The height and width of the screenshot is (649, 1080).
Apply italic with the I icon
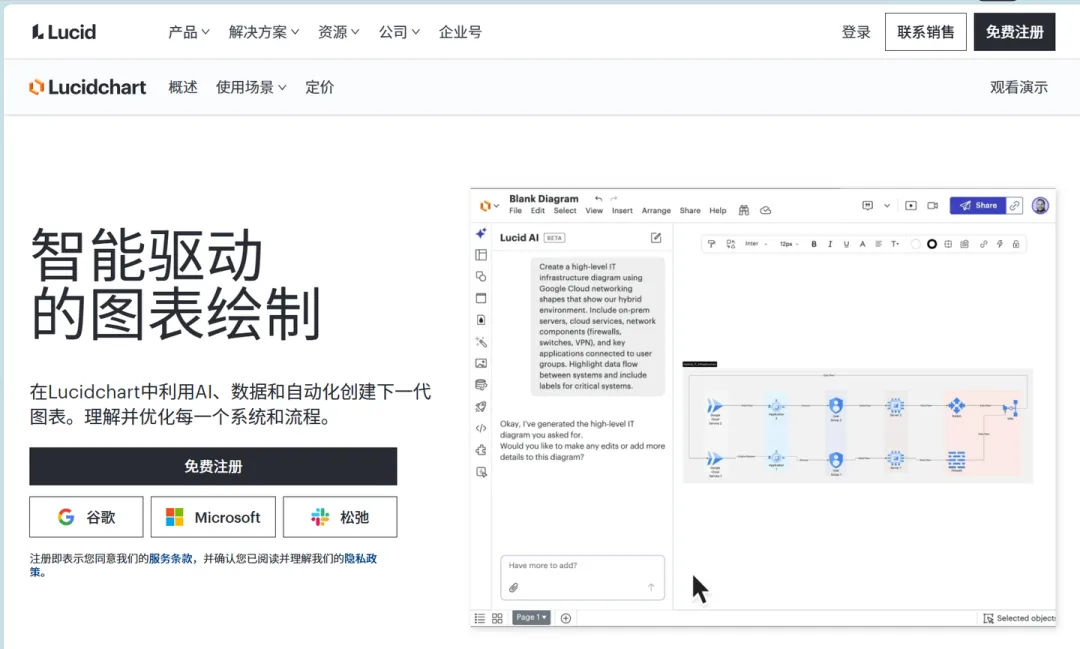click(830, 244)
